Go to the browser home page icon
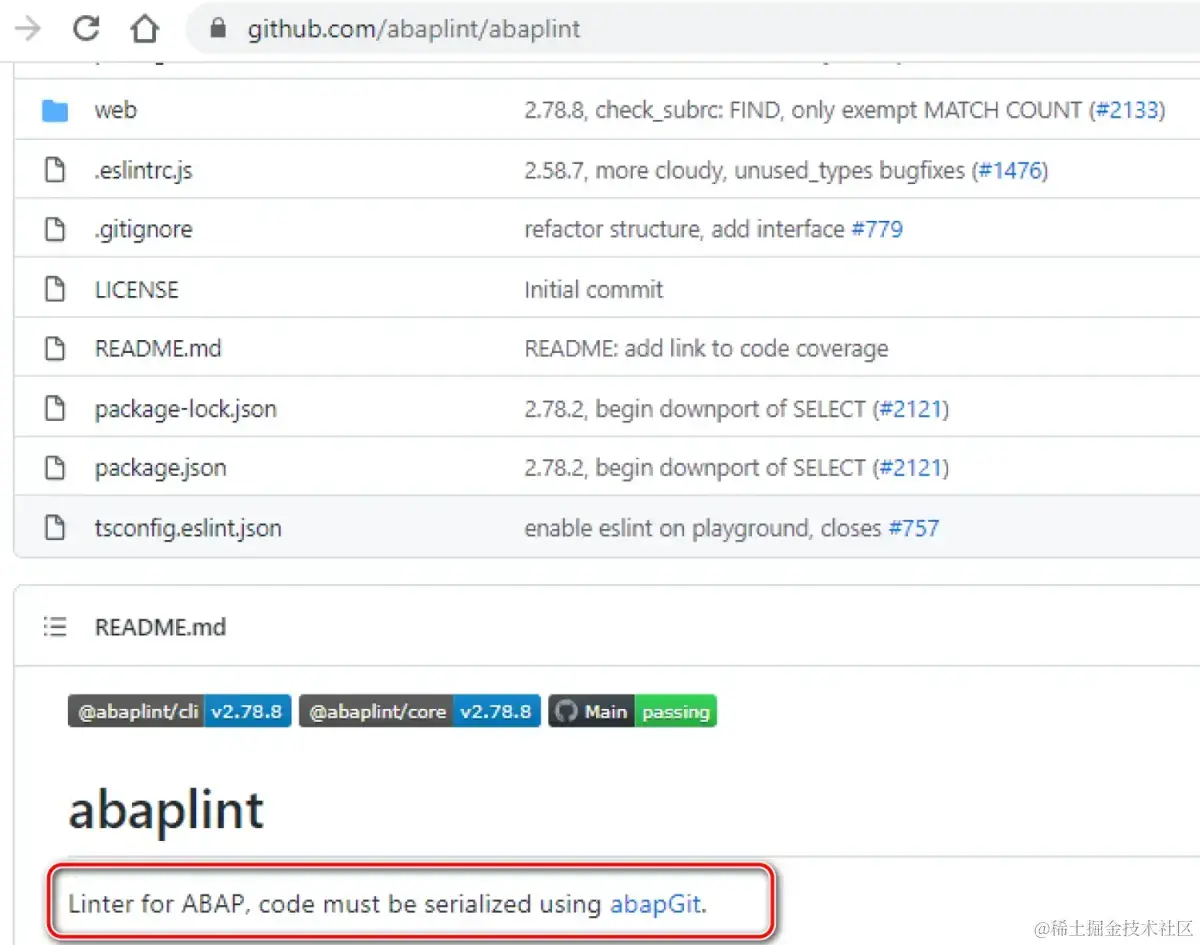This screenshot has width=1200, height=945. pyautogui.click(x=145, y=29)
